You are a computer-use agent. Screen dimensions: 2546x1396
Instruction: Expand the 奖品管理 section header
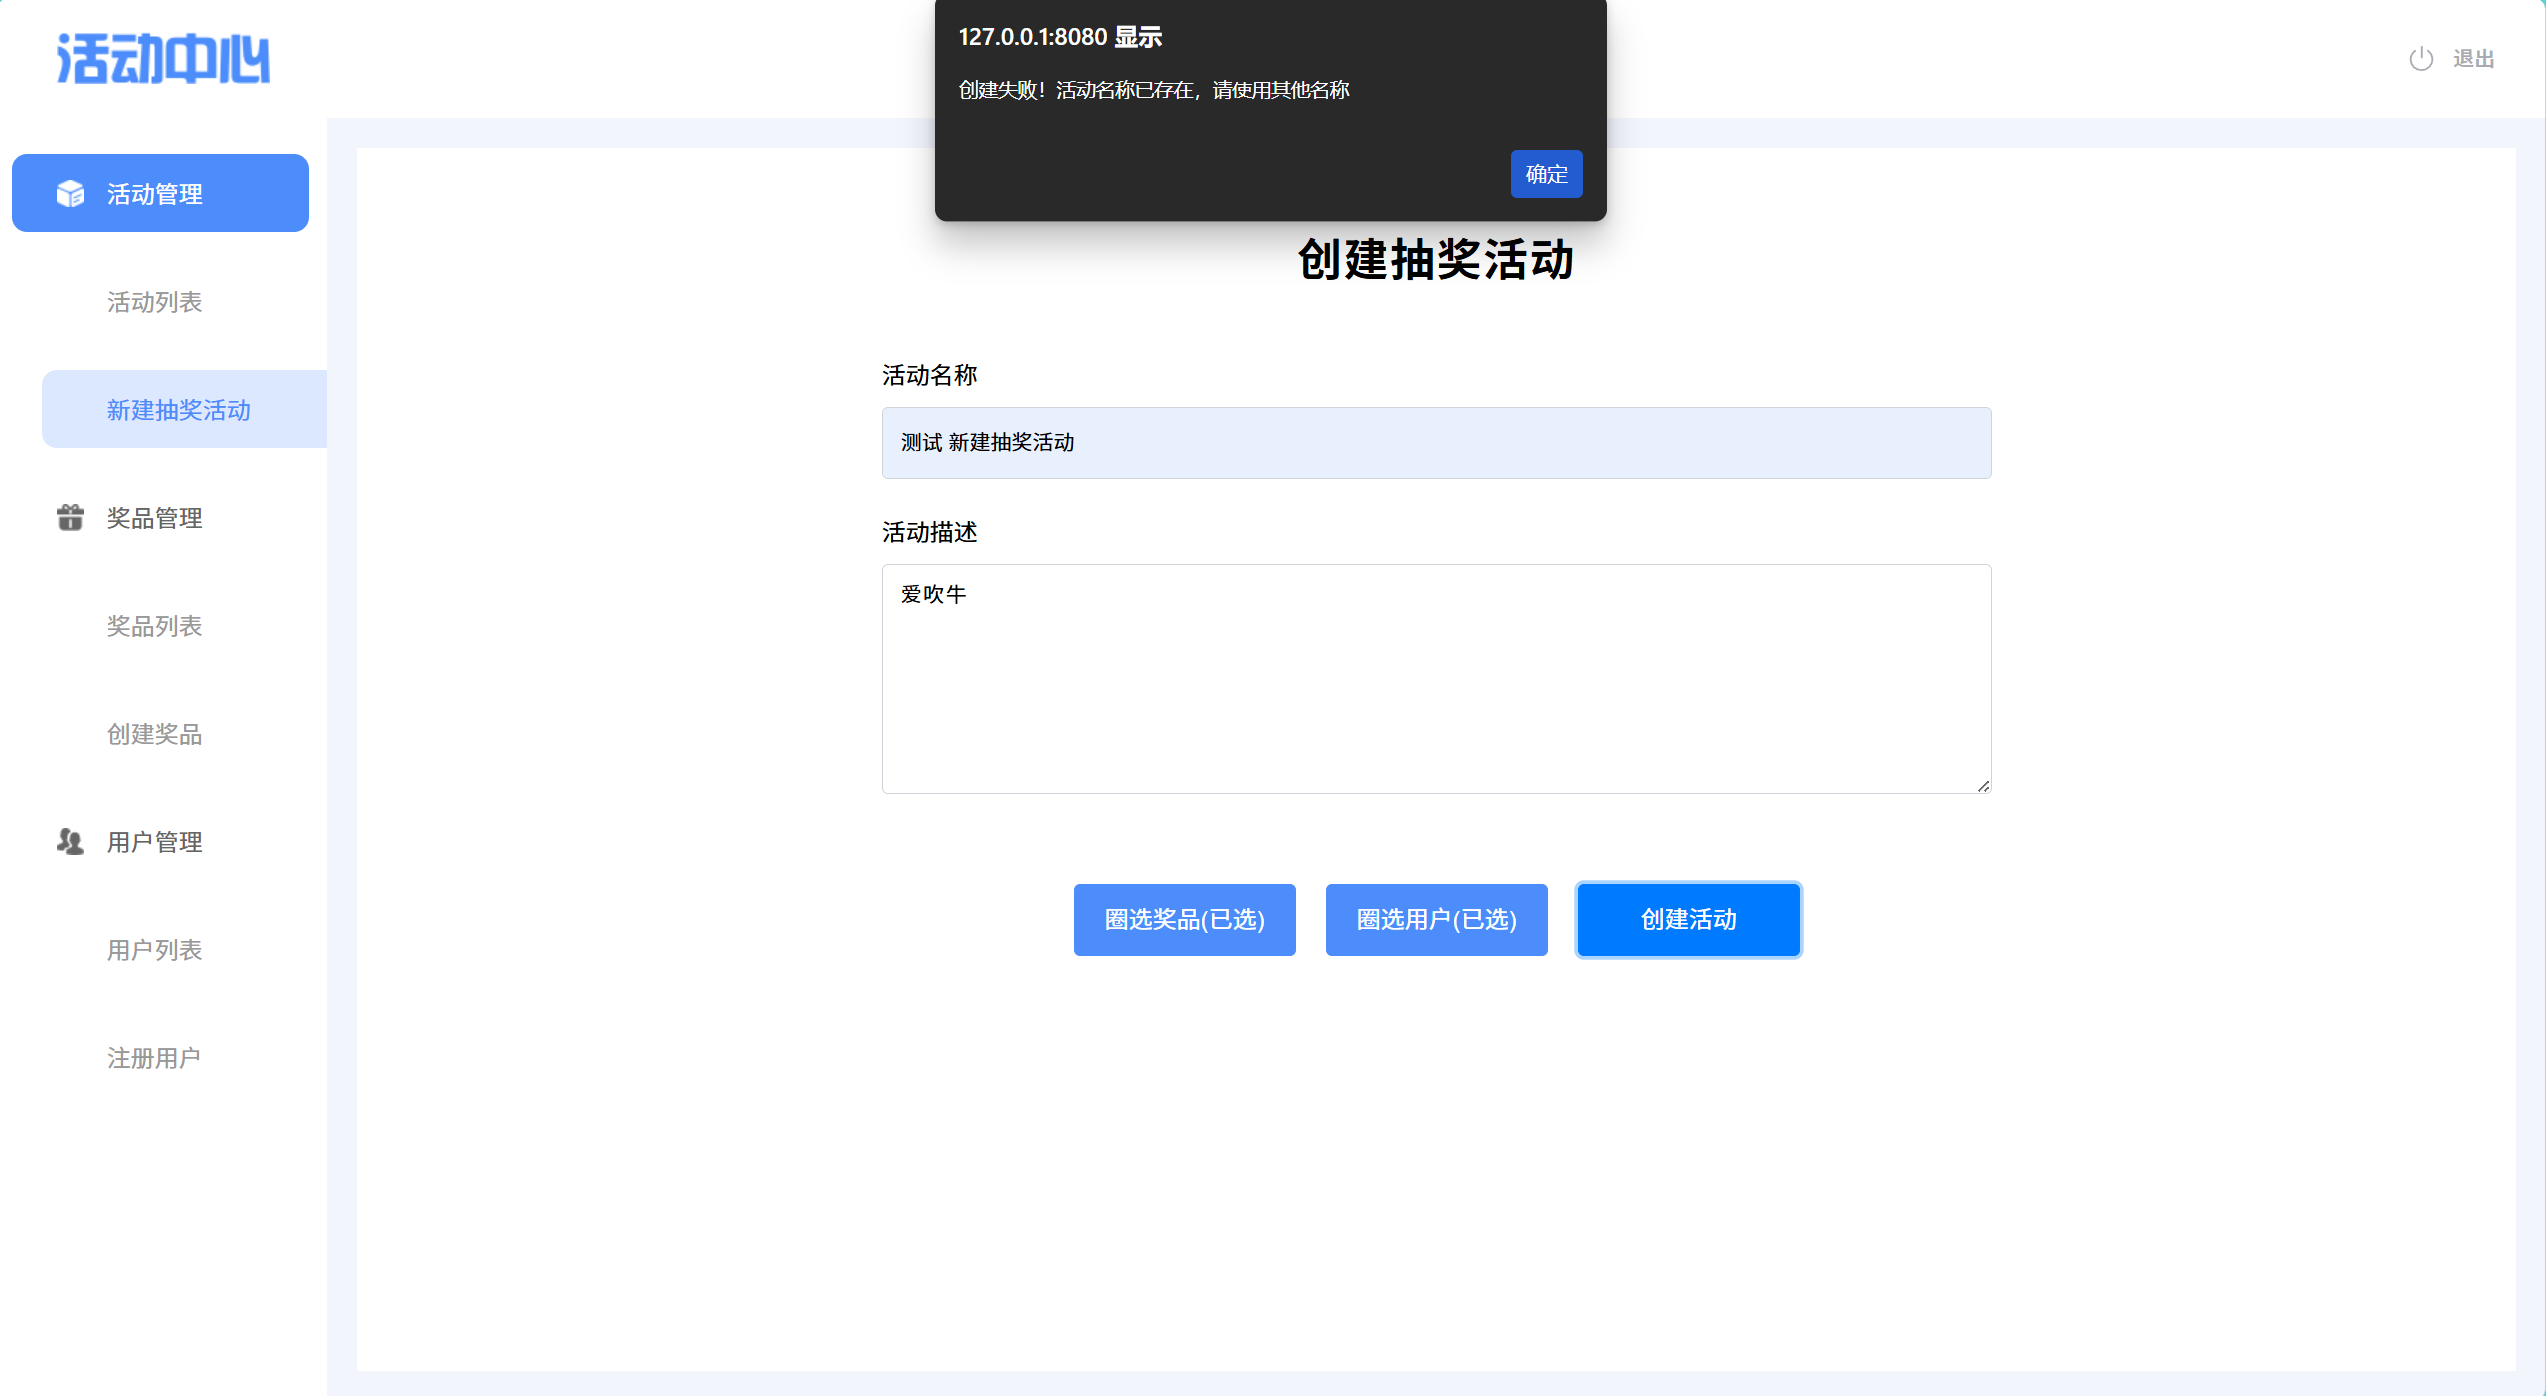pyautogui.click(x=155, y=518)
